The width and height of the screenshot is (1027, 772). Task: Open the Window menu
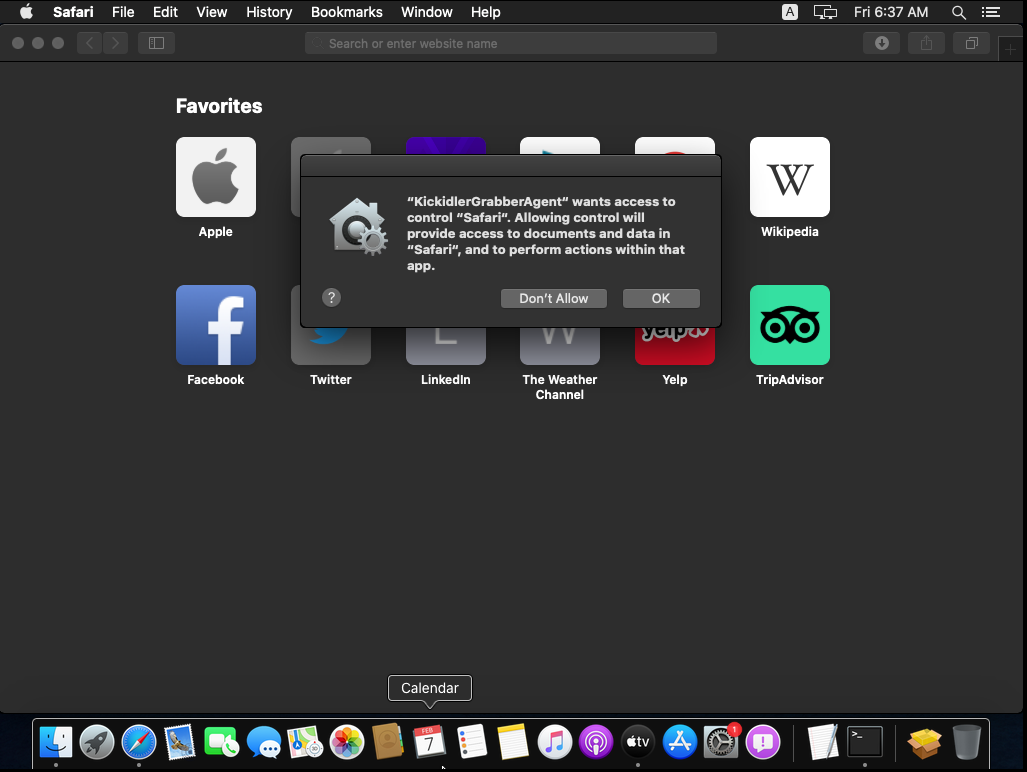click(426, 12)
